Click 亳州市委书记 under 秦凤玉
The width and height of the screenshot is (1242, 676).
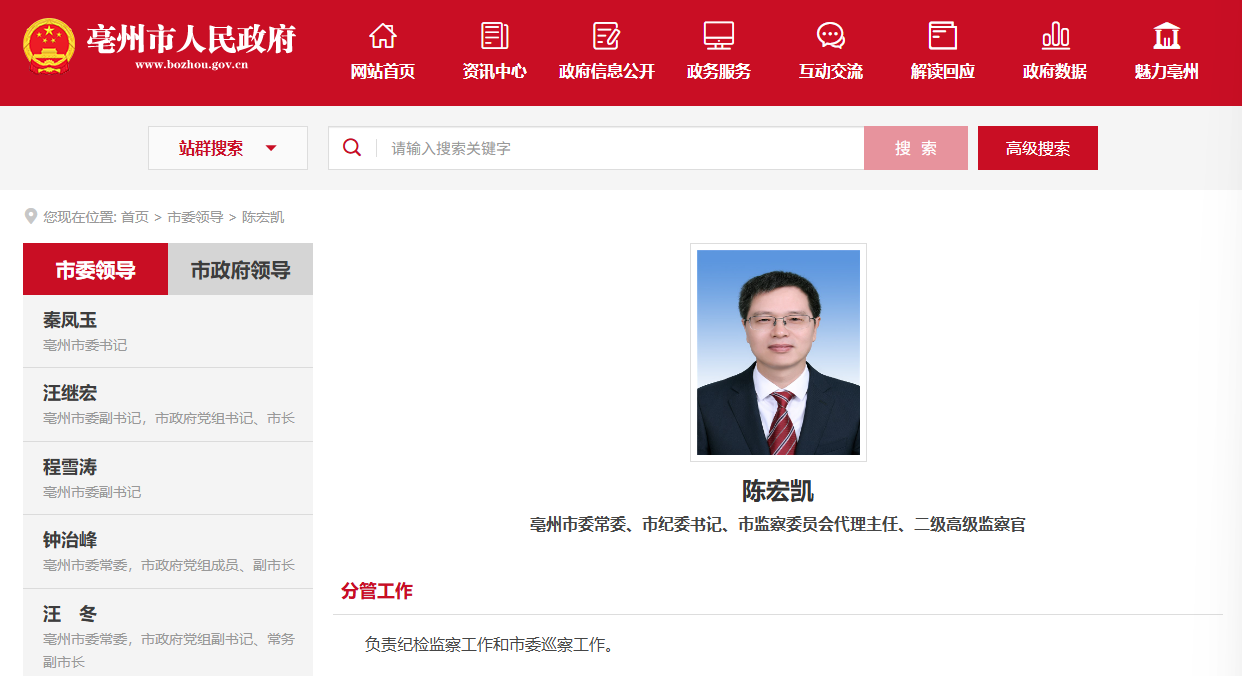coord(85,345)
